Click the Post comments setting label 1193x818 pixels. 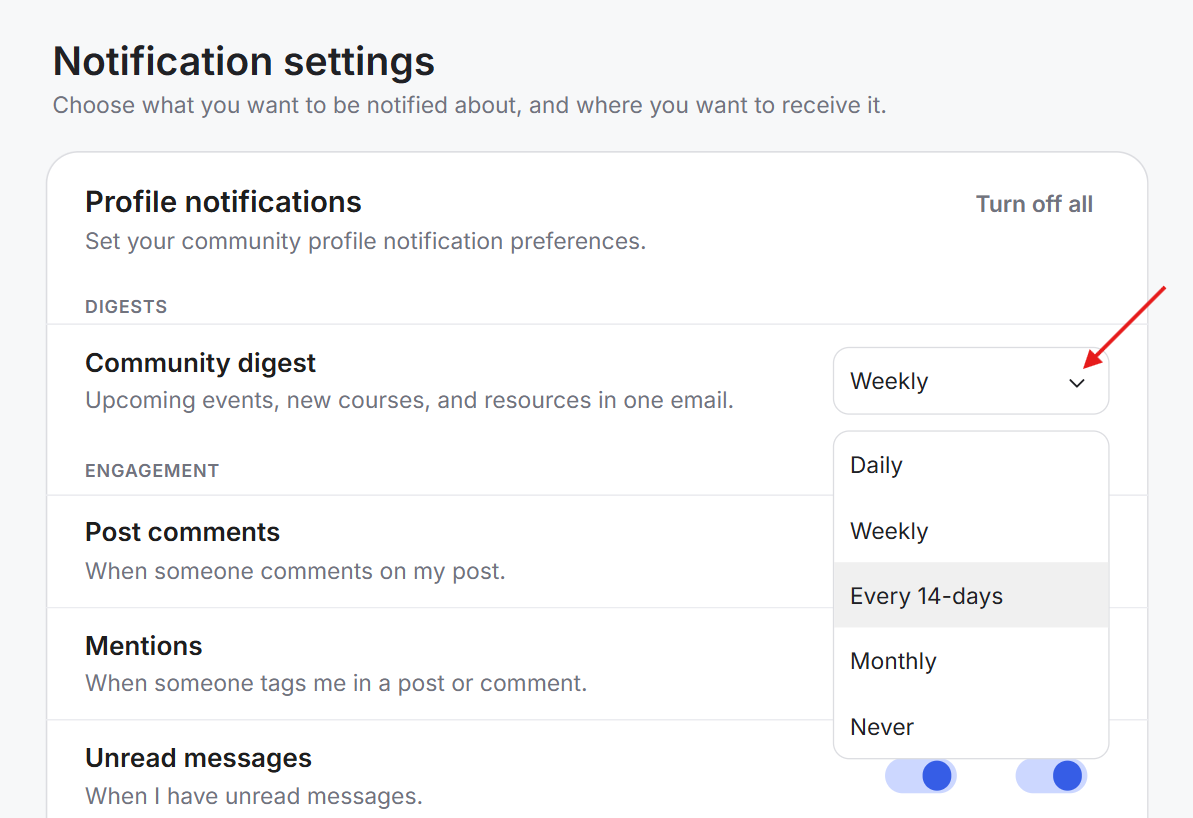coord(183,532)
